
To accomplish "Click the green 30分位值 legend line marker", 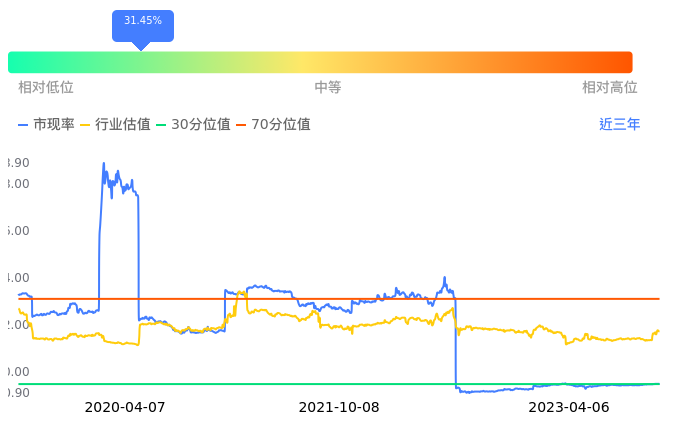I will click(162, 125).
